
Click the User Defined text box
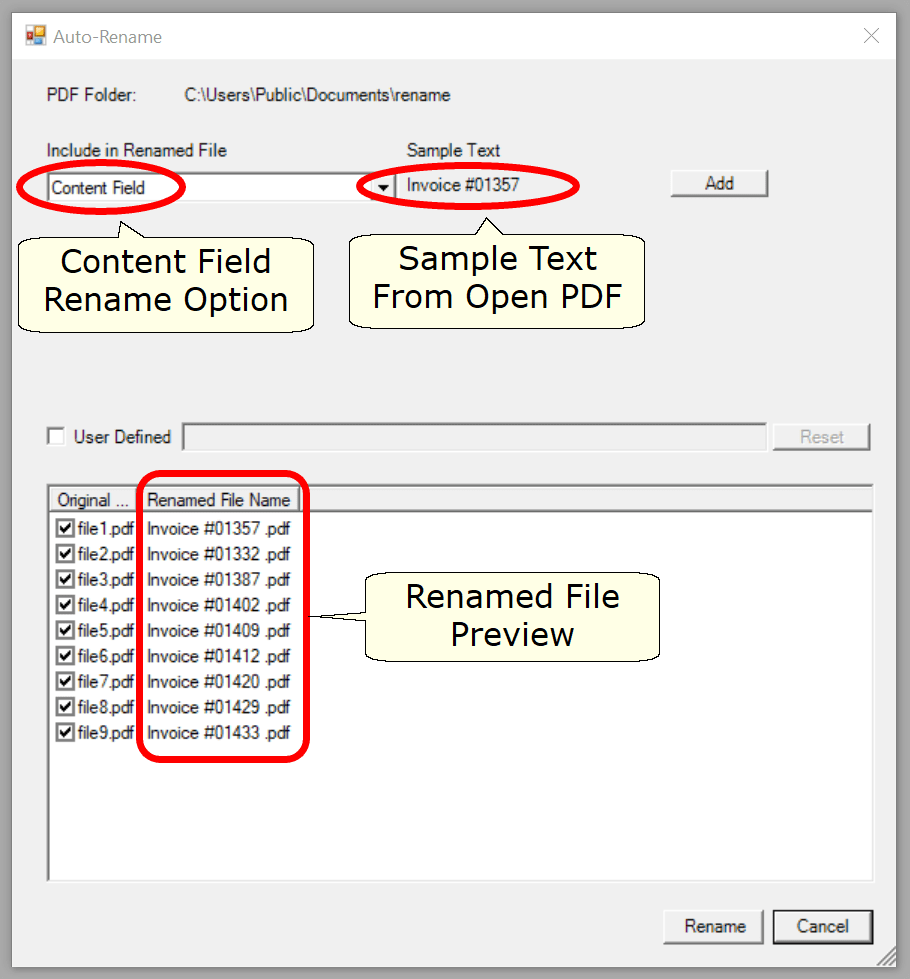(470, 436)
